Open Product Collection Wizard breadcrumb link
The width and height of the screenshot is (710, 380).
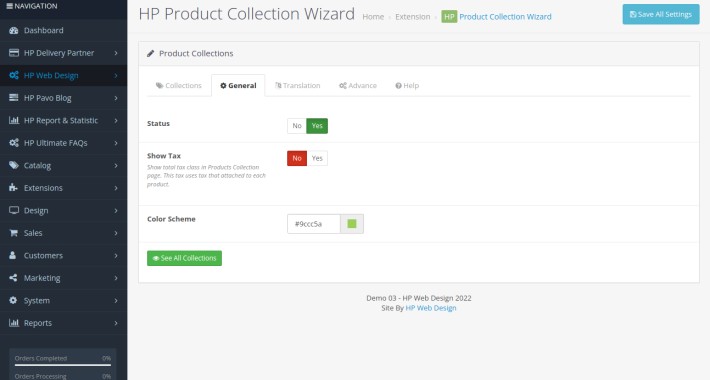click(x=505, y=17)
